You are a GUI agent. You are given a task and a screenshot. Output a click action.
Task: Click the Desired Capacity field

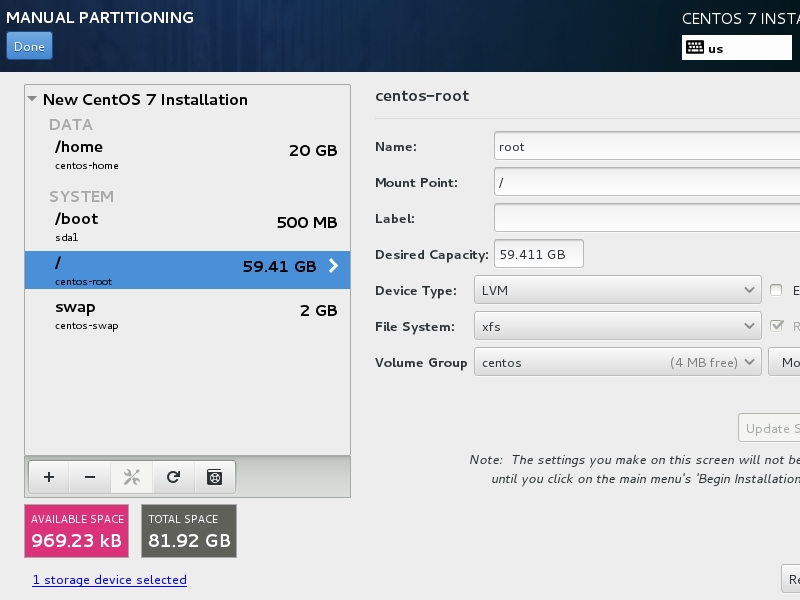[539, 254]
